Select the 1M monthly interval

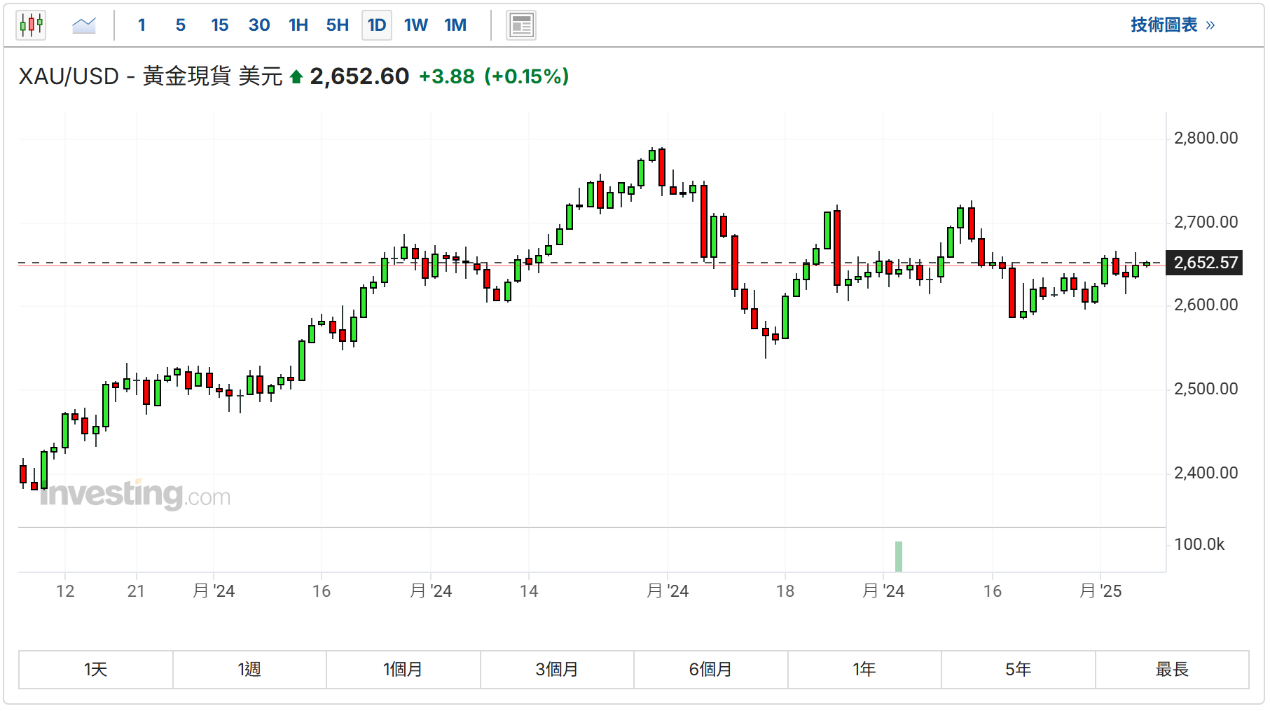(455, 25)
